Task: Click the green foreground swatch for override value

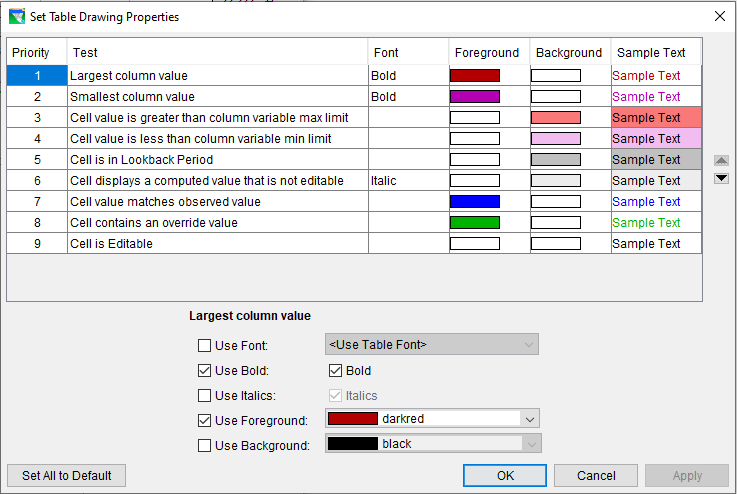Action: (475, 223)
